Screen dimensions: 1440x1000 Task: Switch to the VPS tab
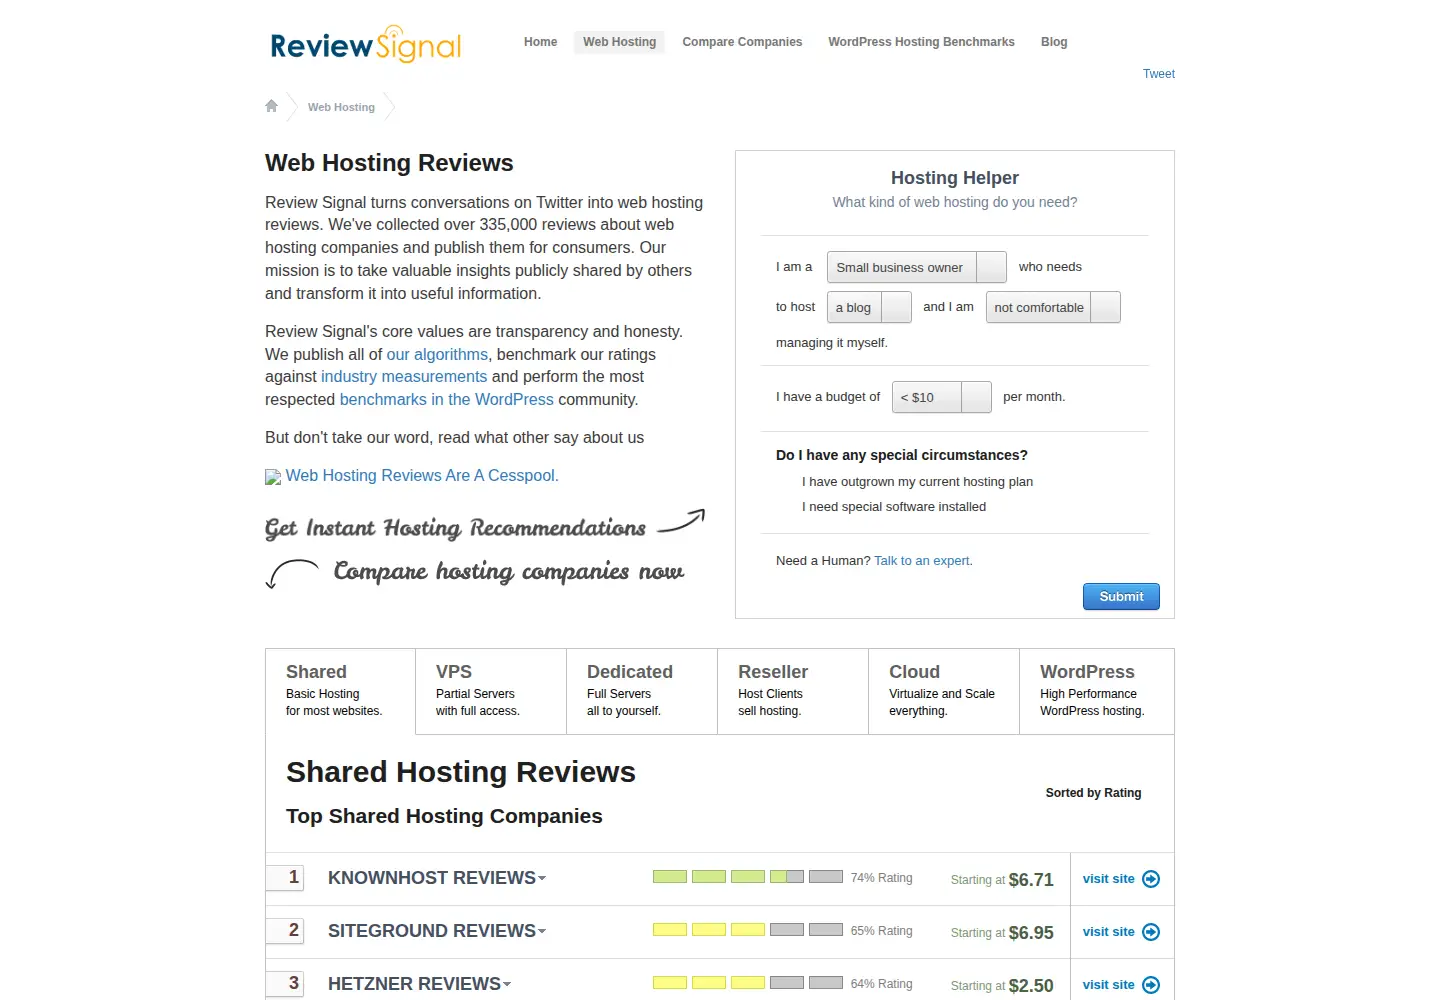[491, 691]
